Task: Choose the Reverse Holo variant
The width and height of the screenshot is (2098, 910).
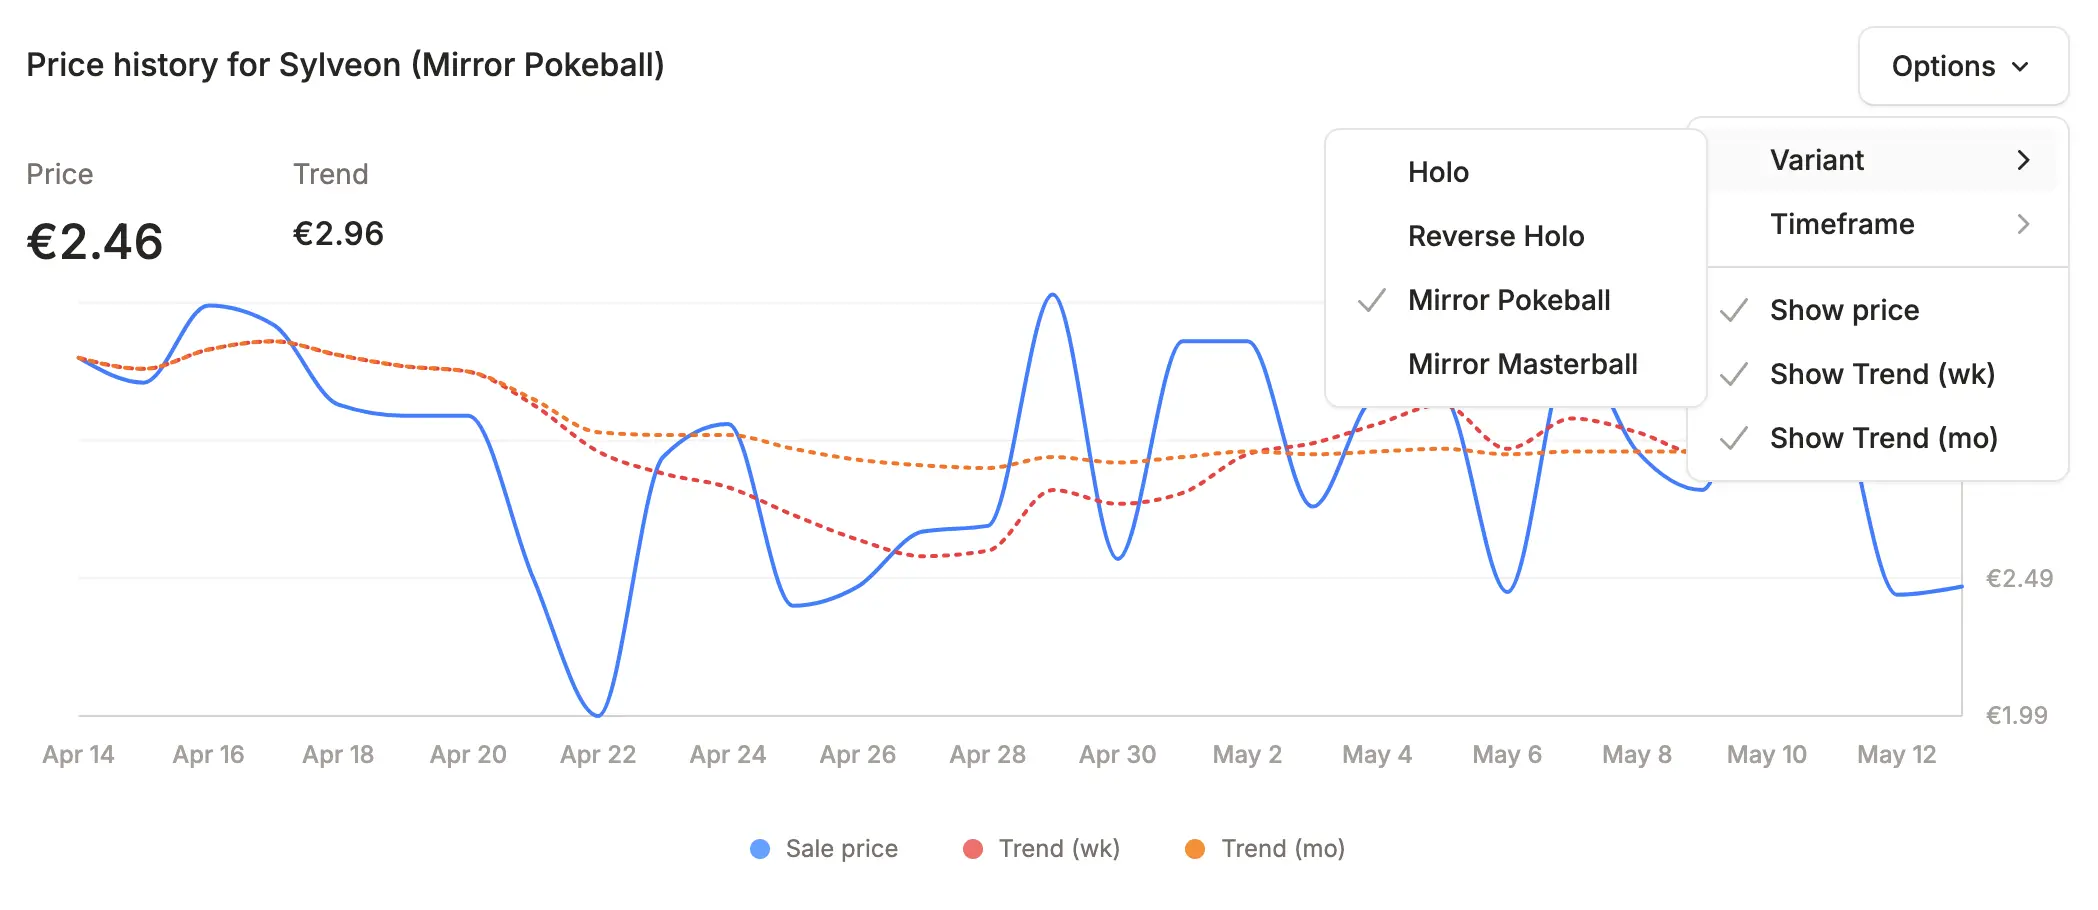Action: coord(1496,236)
